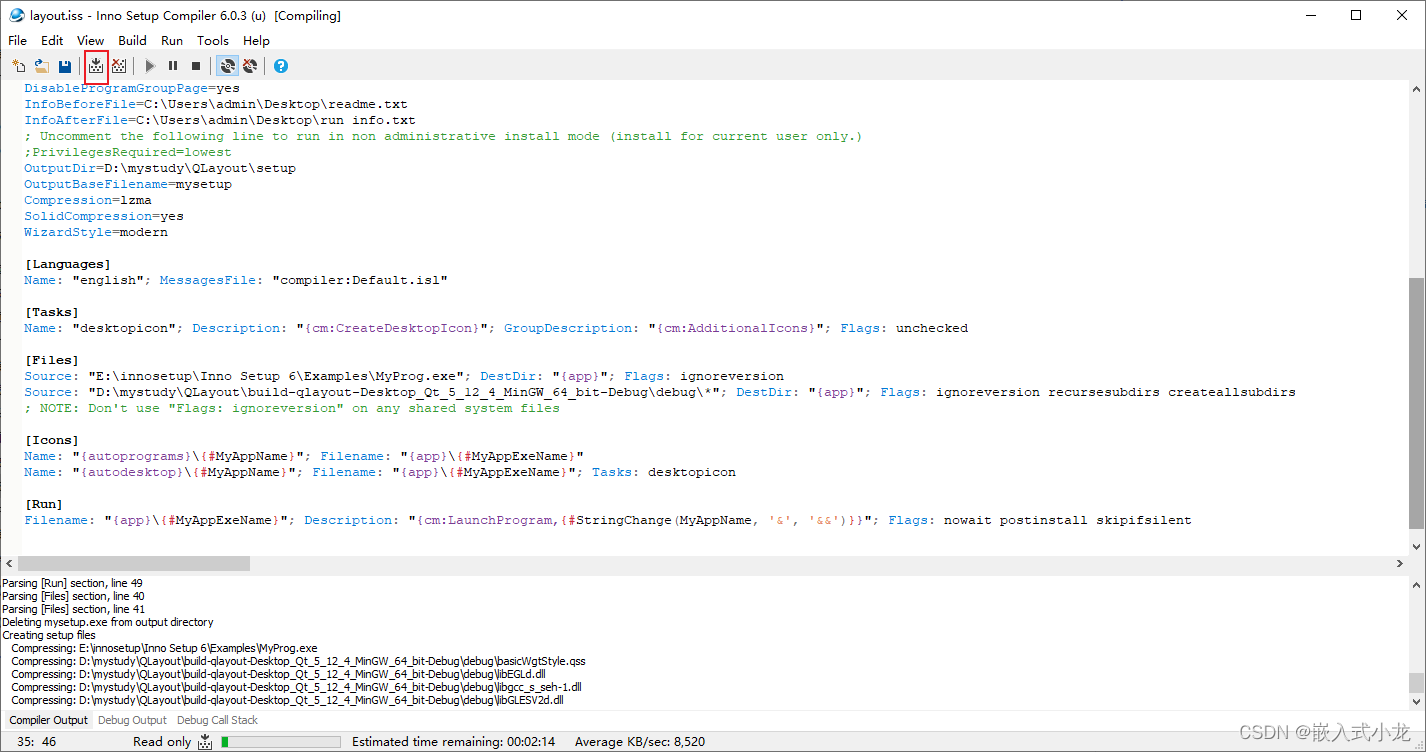Click "compiler:Default.isl" MessagesFile value
The height and width of the screenshot is (752, 1426).
coord(360,280)
